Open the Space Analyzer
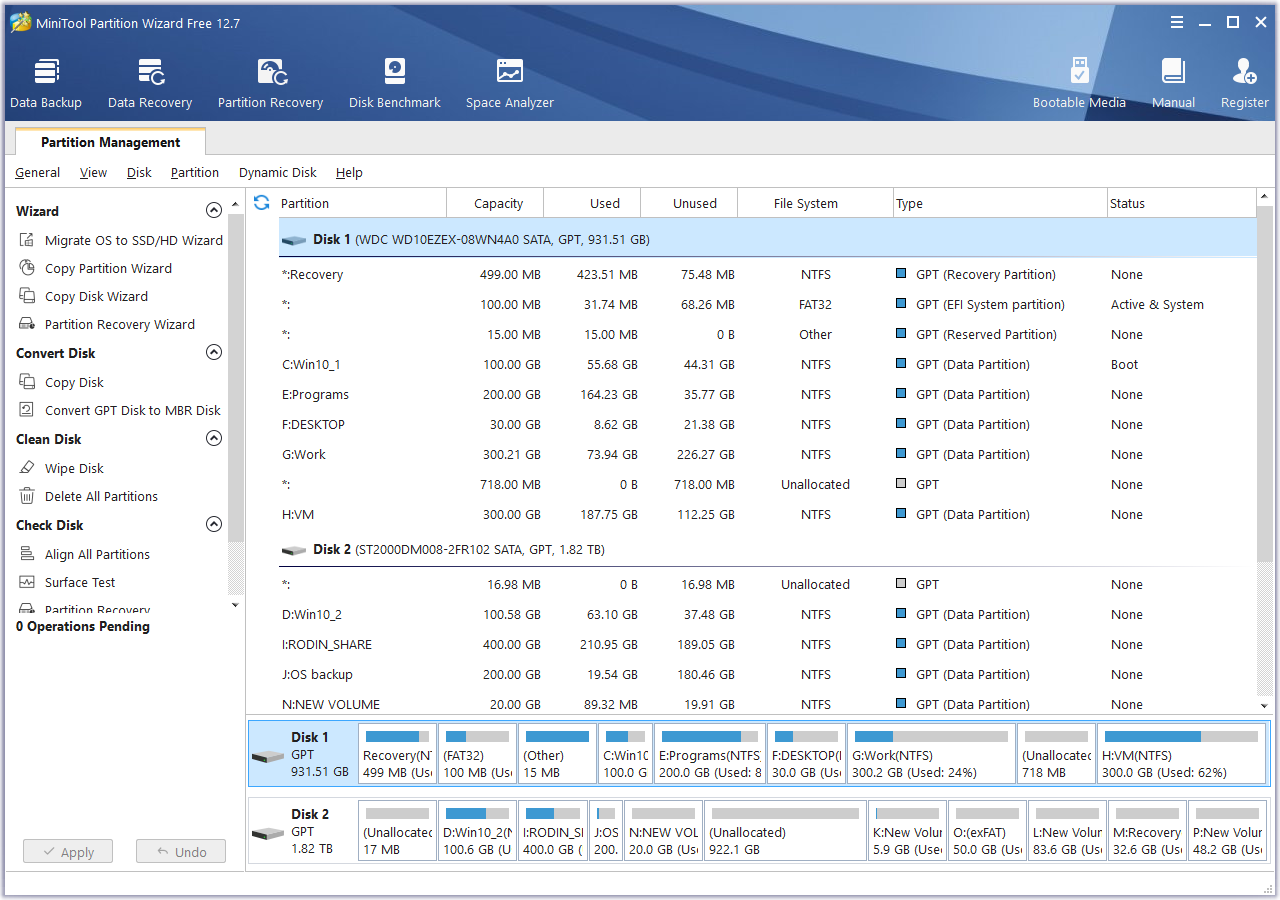 click(x=510, y=83)
